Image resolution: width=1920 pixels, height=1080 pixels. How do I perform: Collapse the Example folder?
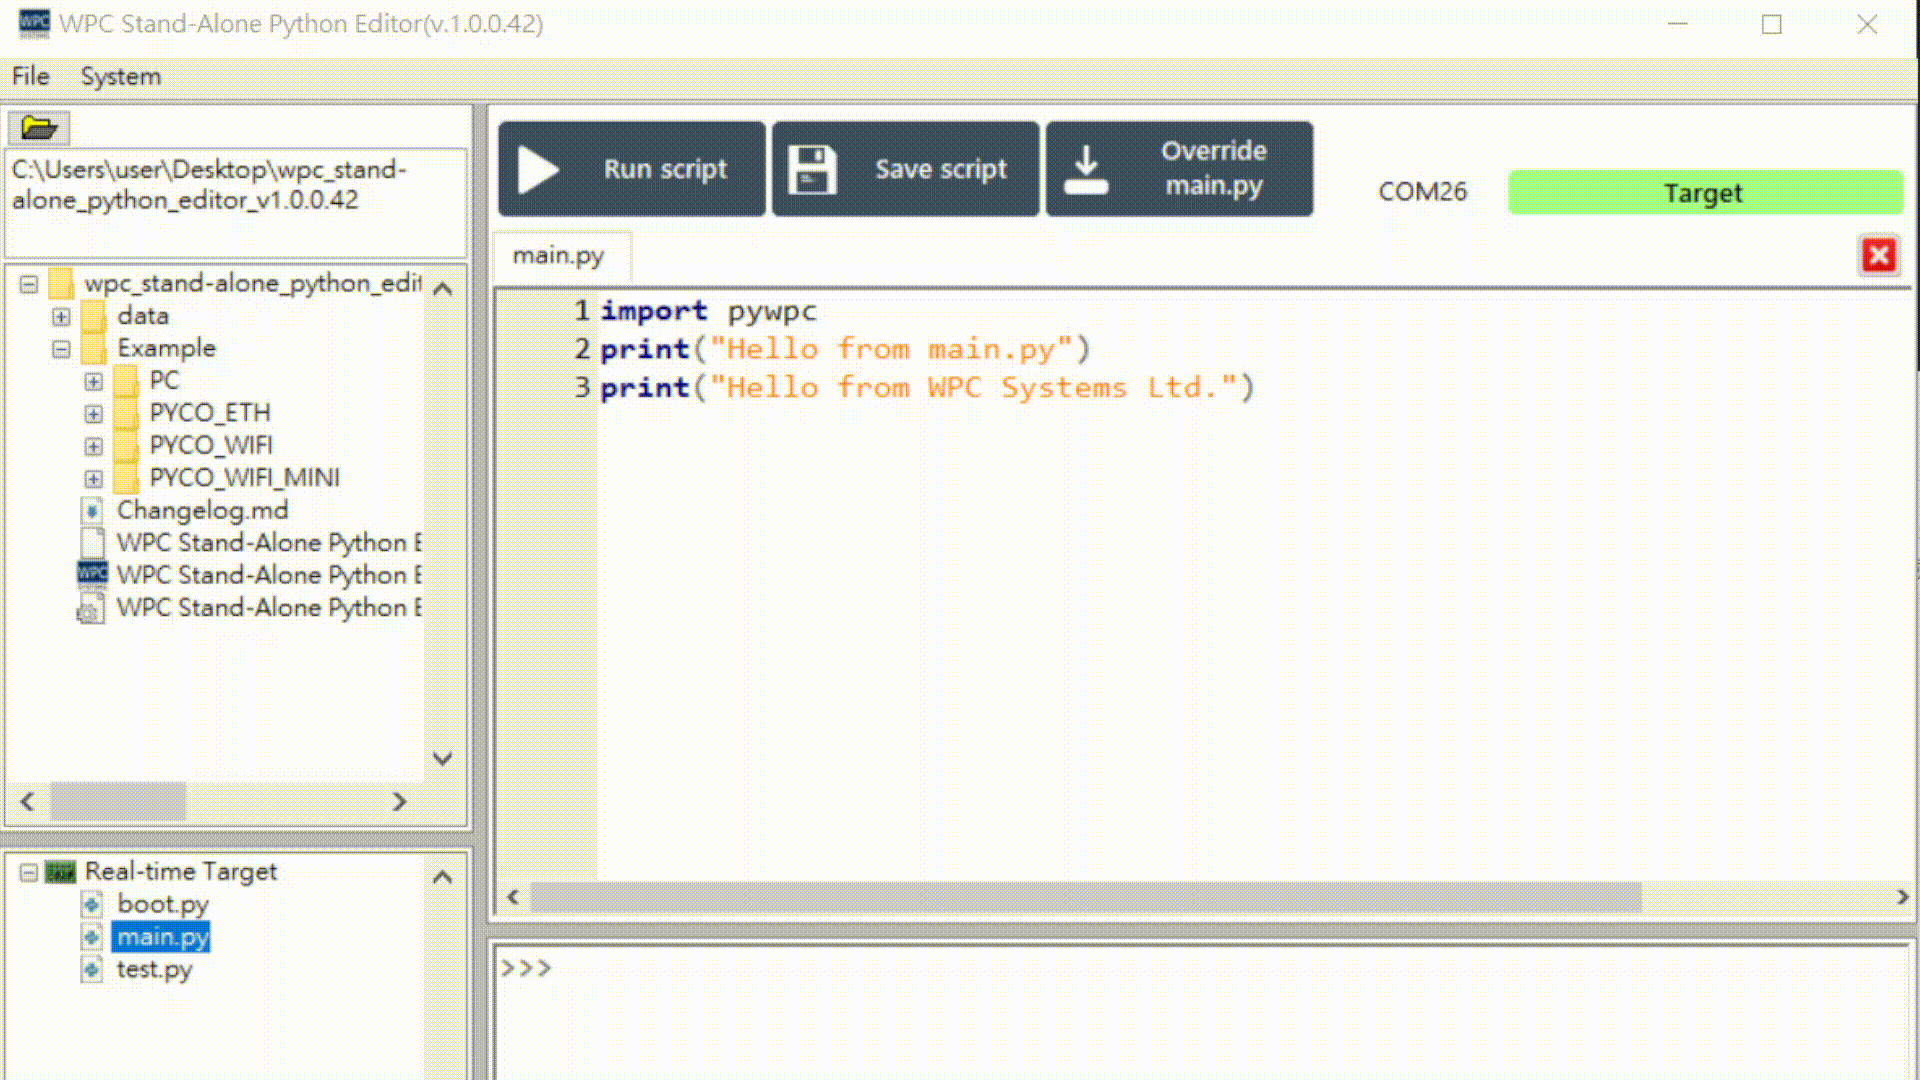pyautogui.click(x=60, y=348)
